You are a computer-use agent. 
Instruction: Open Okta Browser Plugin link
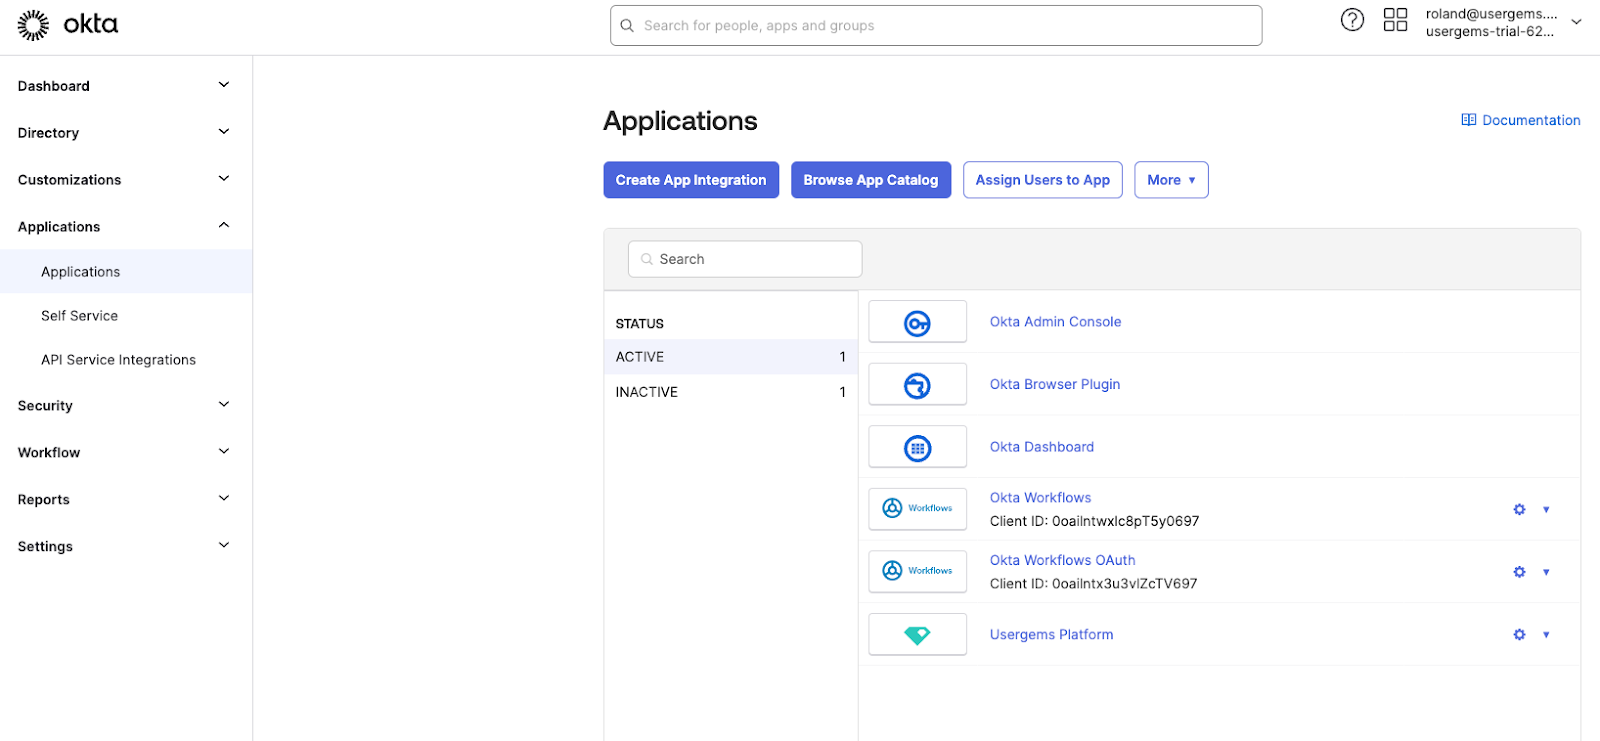1055,384
